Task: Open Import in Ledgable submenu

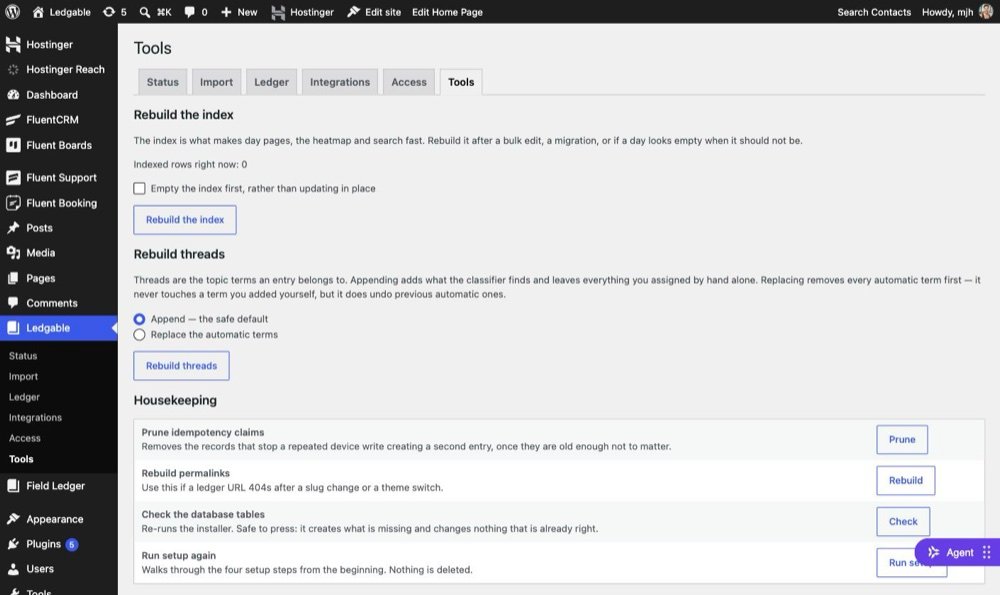Action: tap(23, 376)
